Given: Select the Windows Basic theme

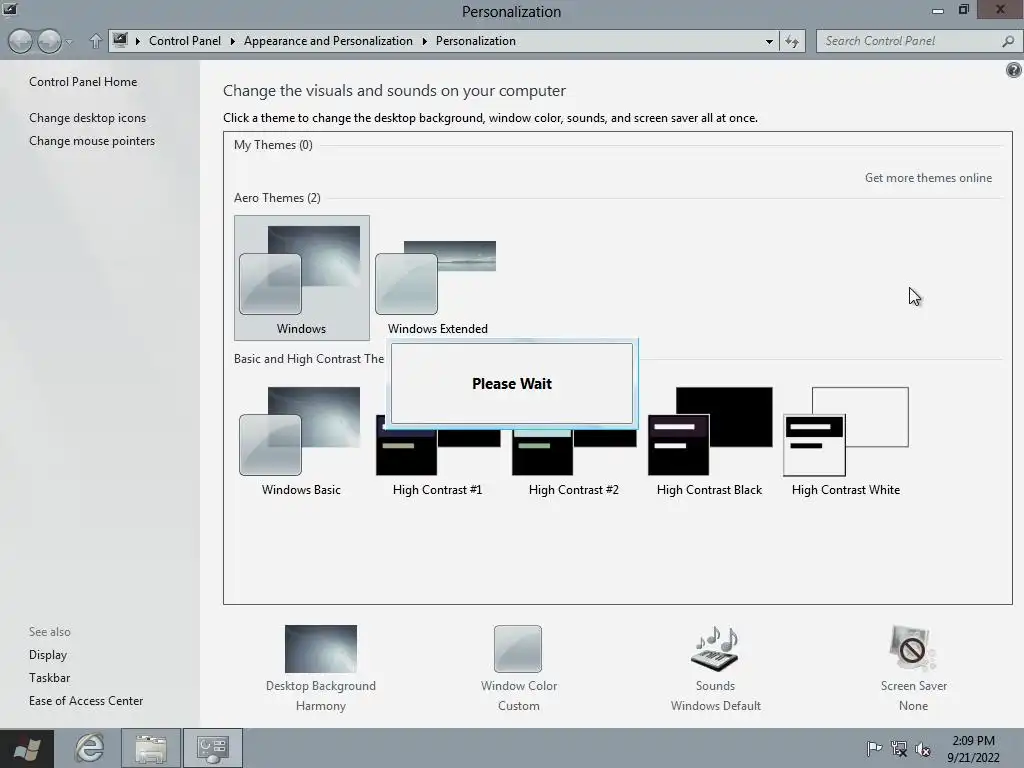Looking at the screenshot, I should tap(301, 440).
